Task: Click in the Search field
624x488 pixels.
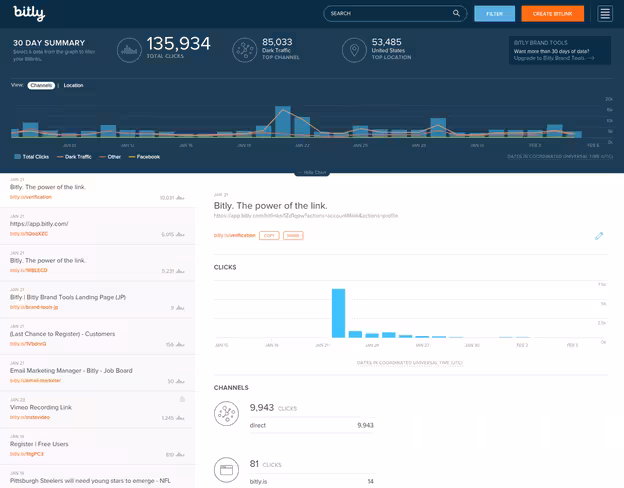Action: click(395, 14)
